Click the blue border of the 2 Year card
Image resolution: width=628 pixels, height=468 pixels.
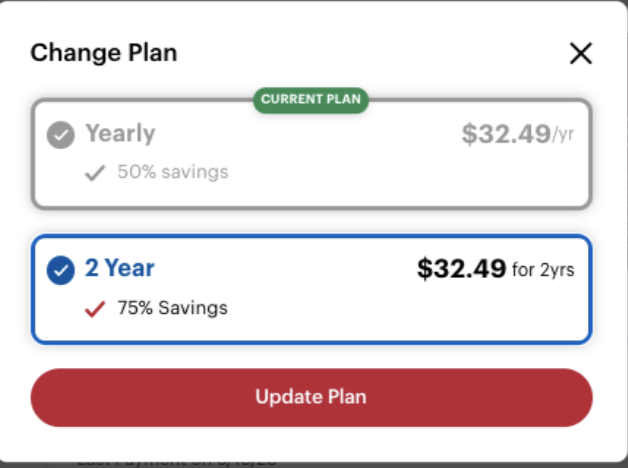click(x=311, y=343)
